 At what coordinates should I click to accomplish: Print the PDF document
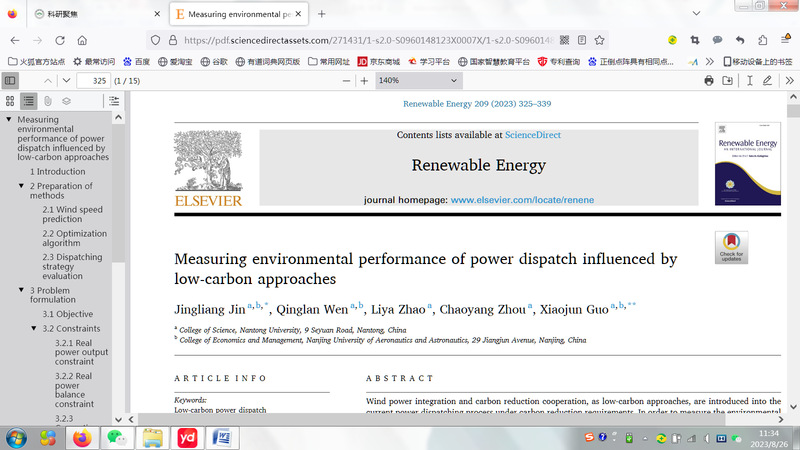pyautogui.click(x=710, y=80)
